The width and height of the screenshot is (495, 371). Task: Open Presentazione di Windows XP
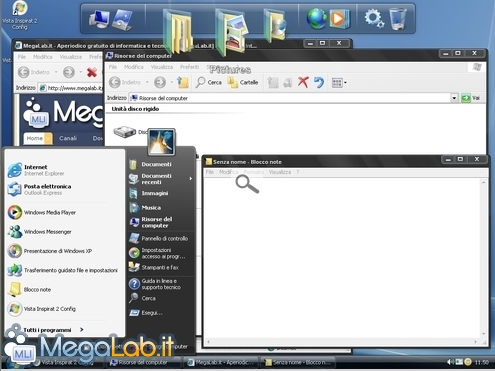tap(50, 251)
